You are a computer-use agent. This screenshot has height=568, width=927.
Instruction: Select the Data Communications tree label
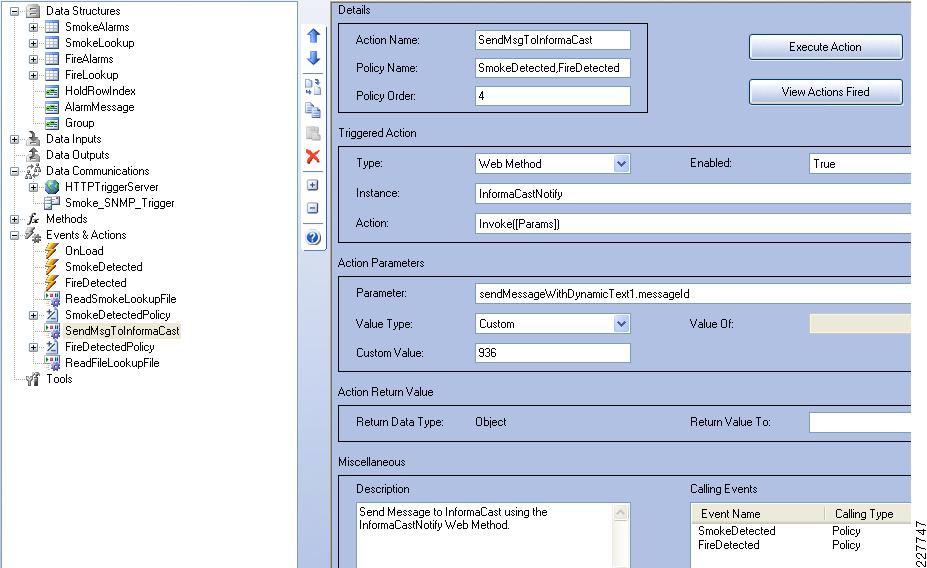tap(98, 171)
